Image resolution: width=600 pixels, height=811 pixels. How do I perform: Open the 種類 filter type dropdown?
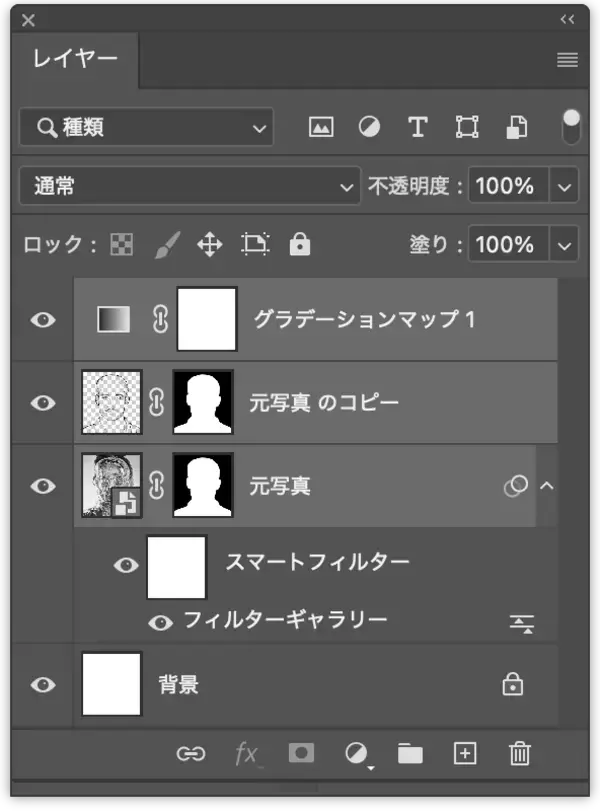coord(146,127)
